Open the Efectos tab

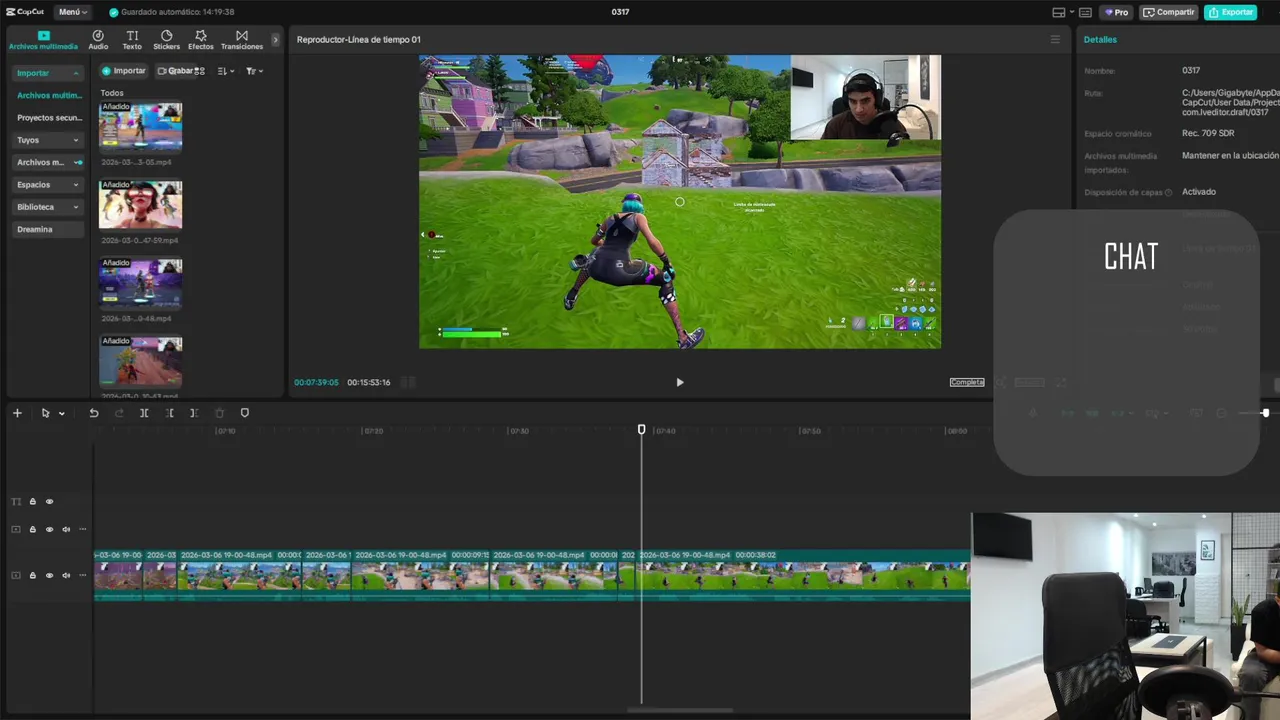click(201, 40)
